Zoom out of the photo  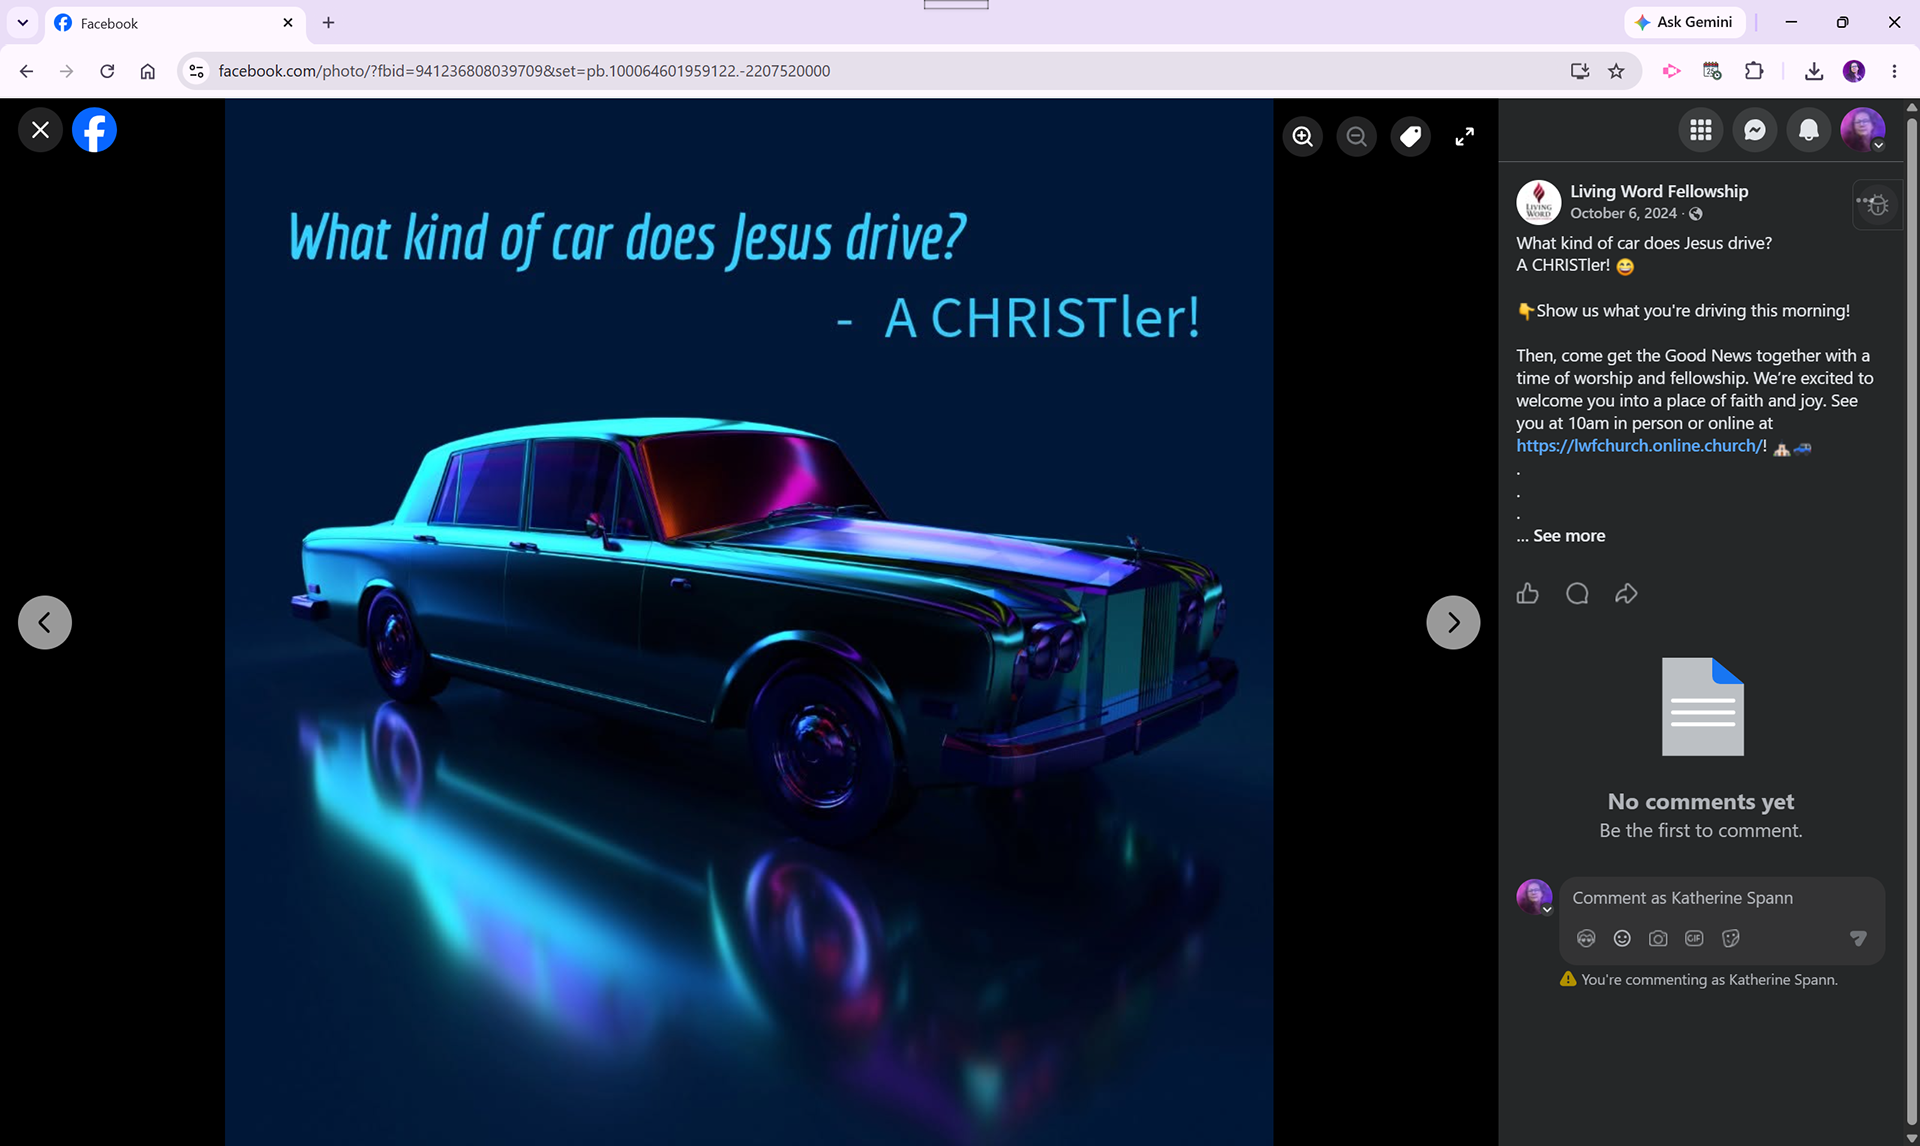click(x=1356, y=136)
